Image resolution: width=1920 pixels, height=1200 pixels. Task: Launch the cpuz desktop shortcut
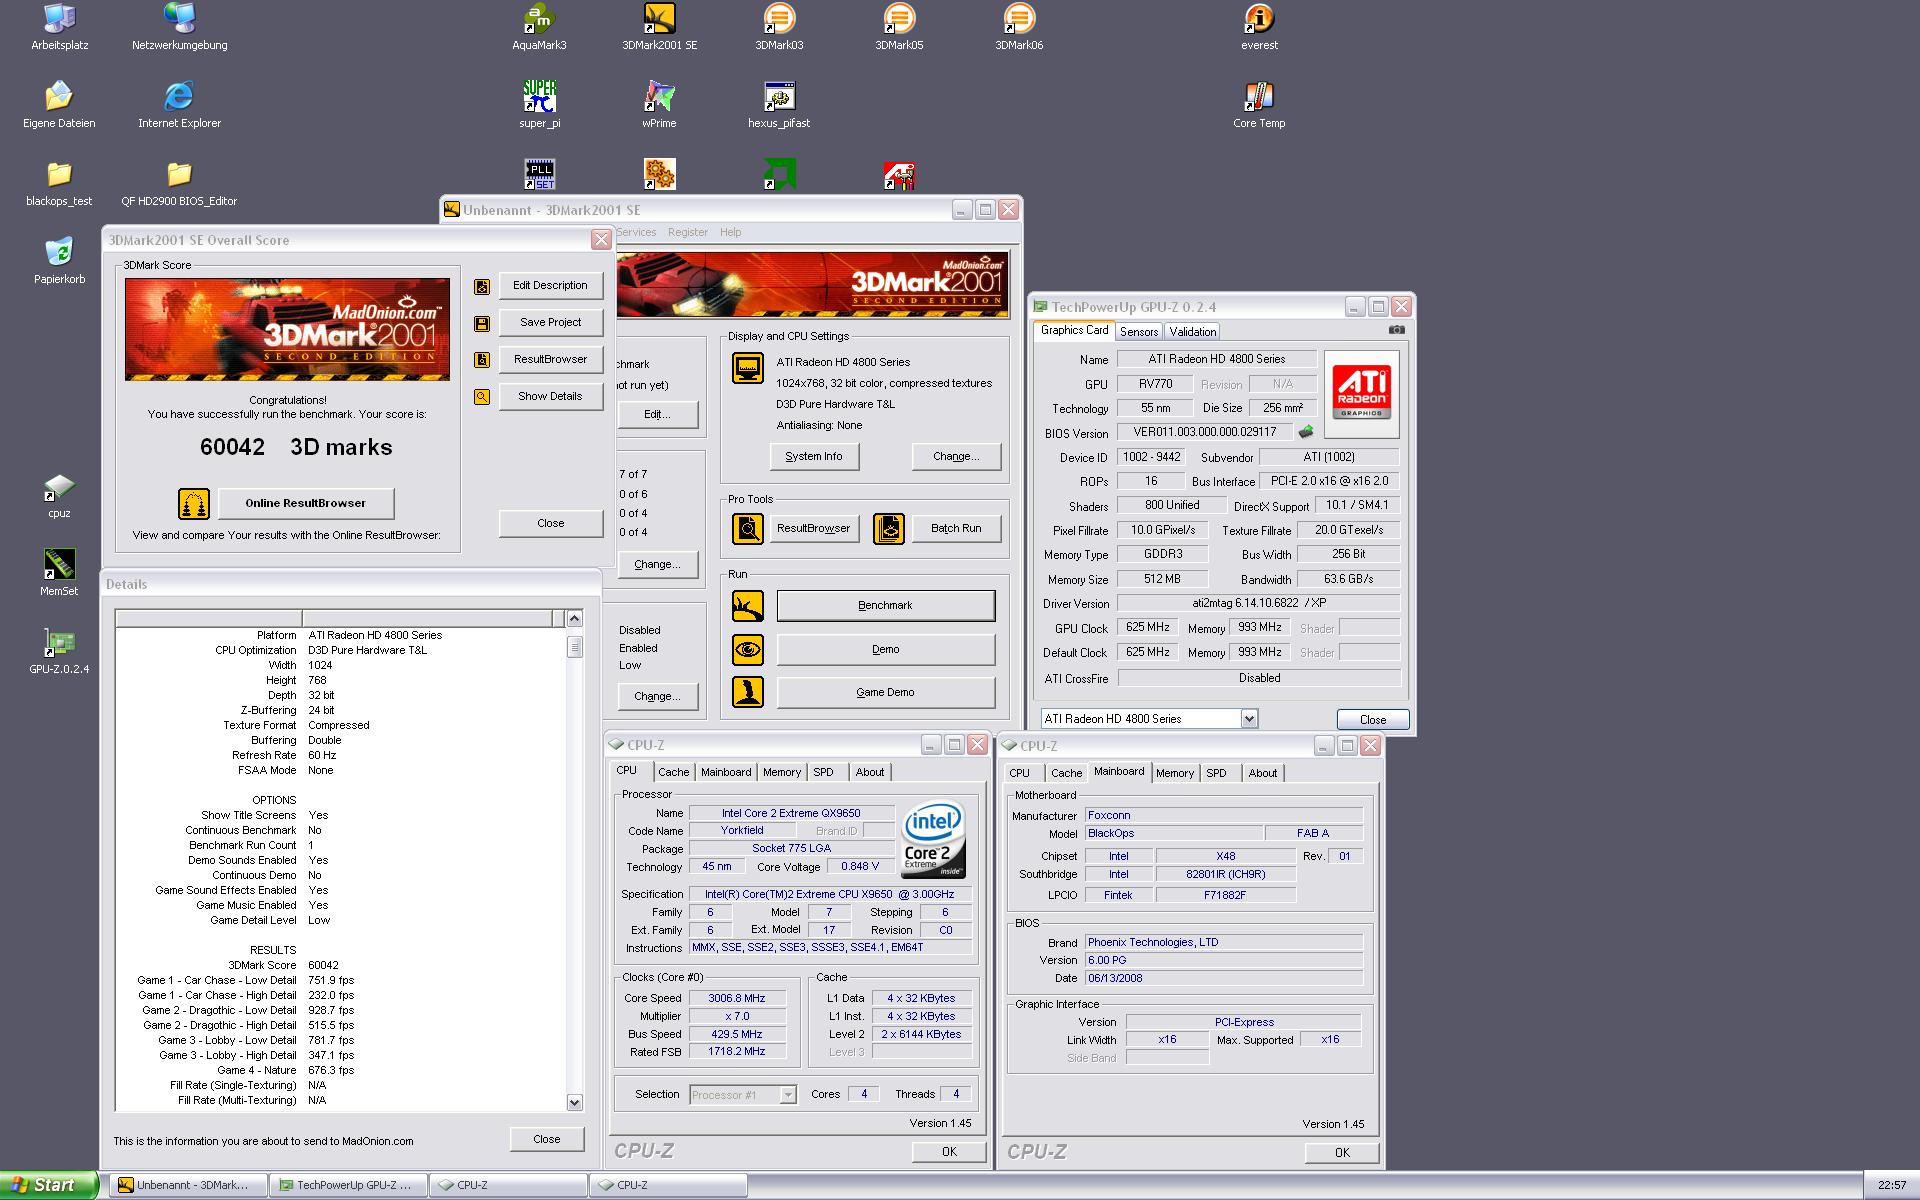[59, 495]
